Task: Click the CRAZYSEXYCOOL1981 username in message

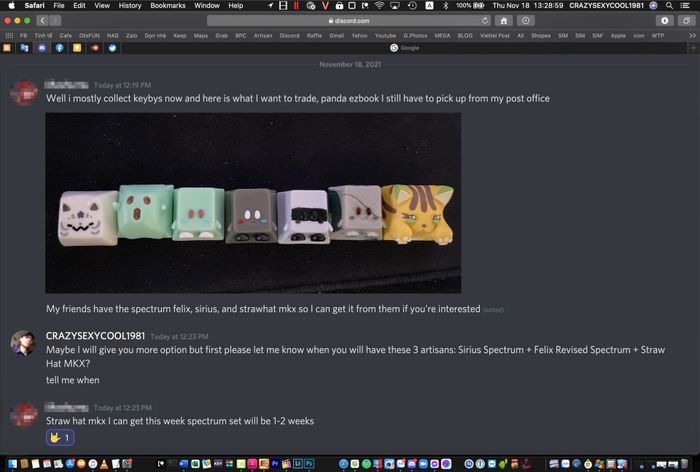Action: [95, 336]
